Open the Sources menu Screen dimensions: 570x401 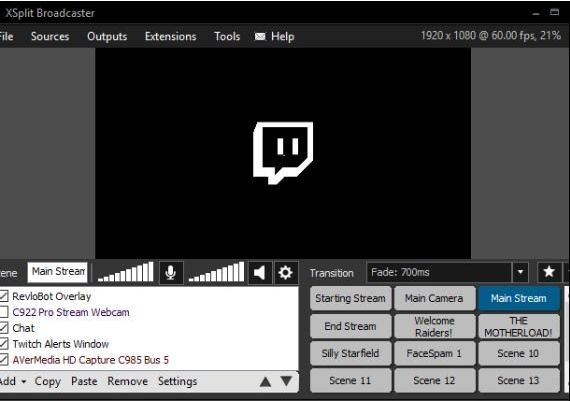point(50,36)
